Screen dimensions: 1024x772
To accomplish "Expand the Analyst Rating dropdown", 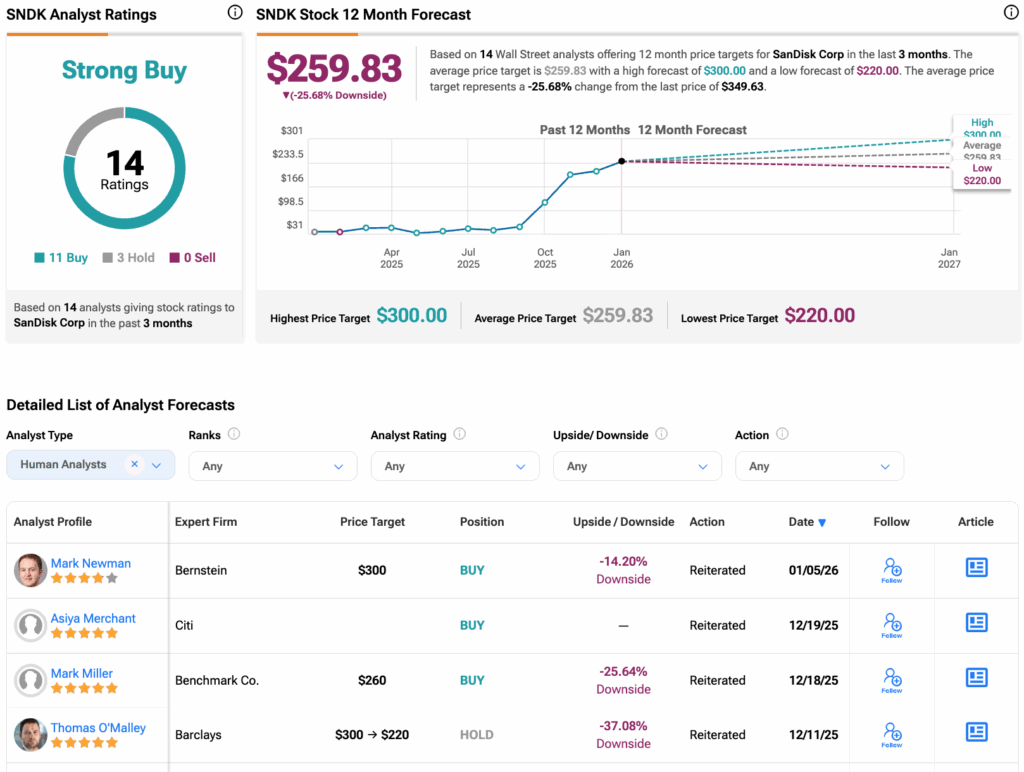I will pos(454,466).
